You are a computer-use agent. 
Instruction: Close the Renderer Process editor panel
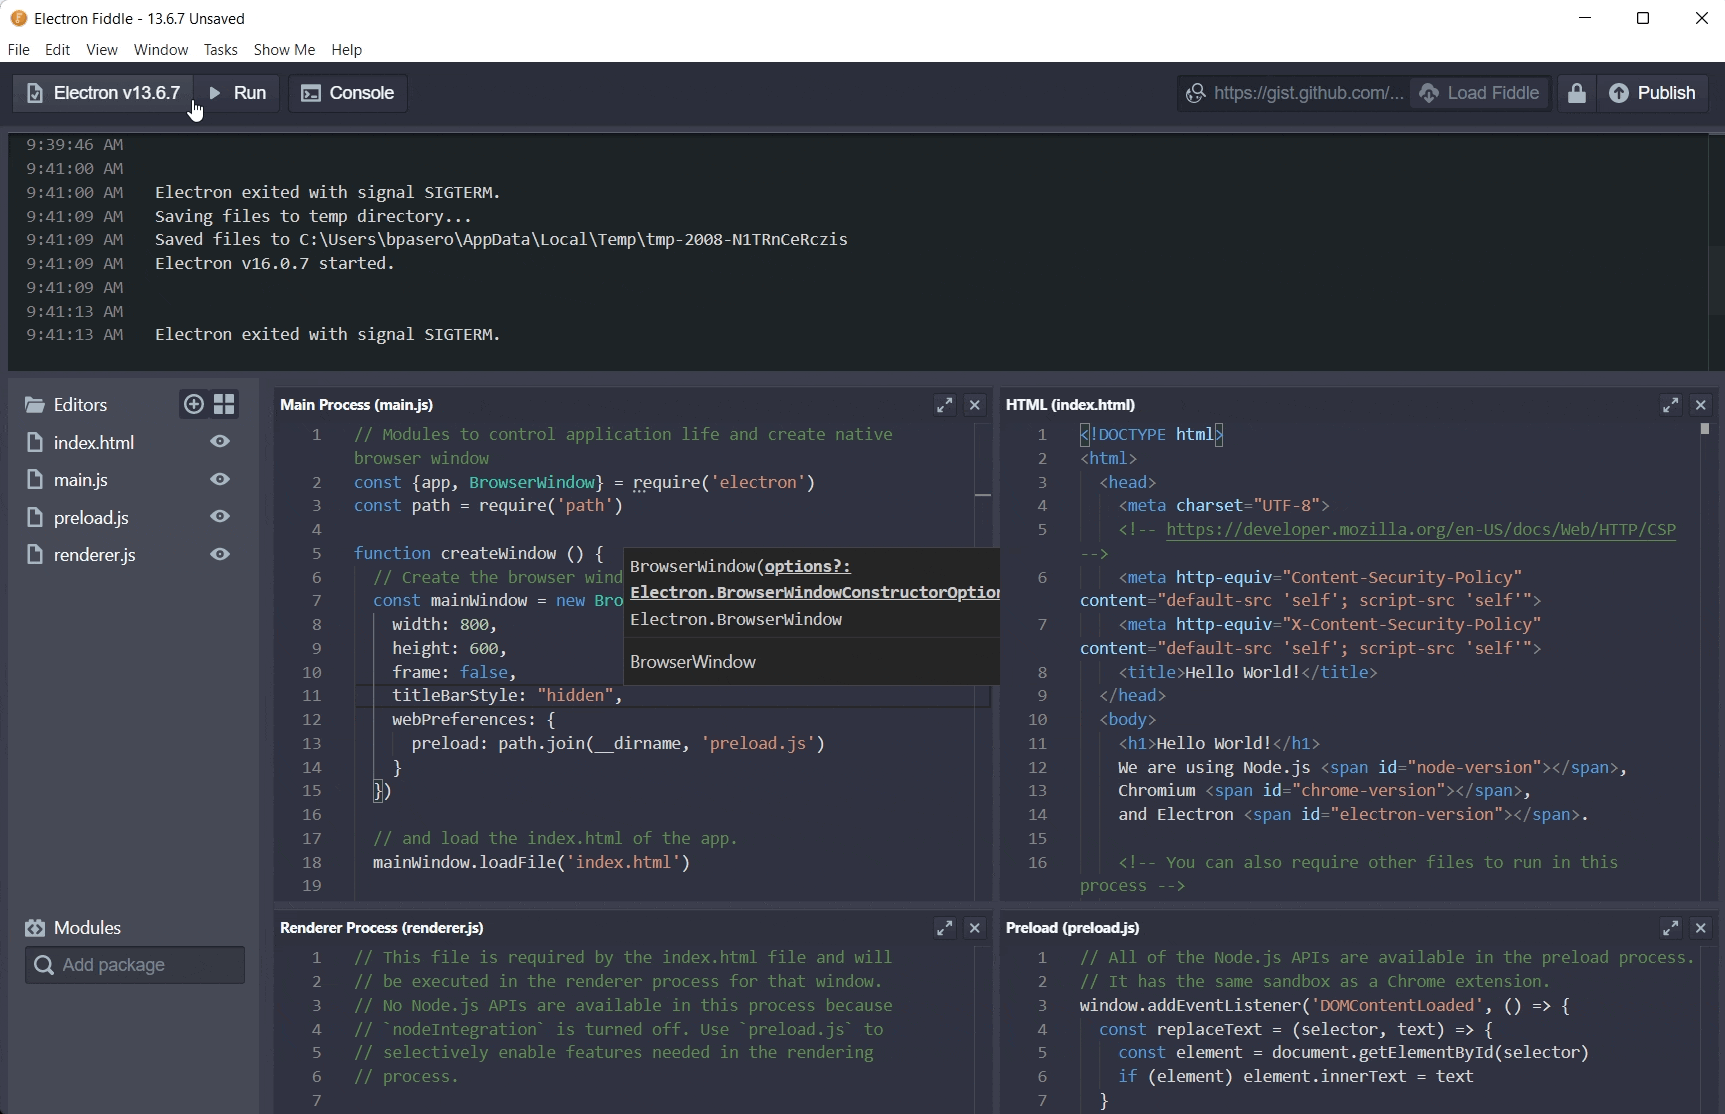975,928
